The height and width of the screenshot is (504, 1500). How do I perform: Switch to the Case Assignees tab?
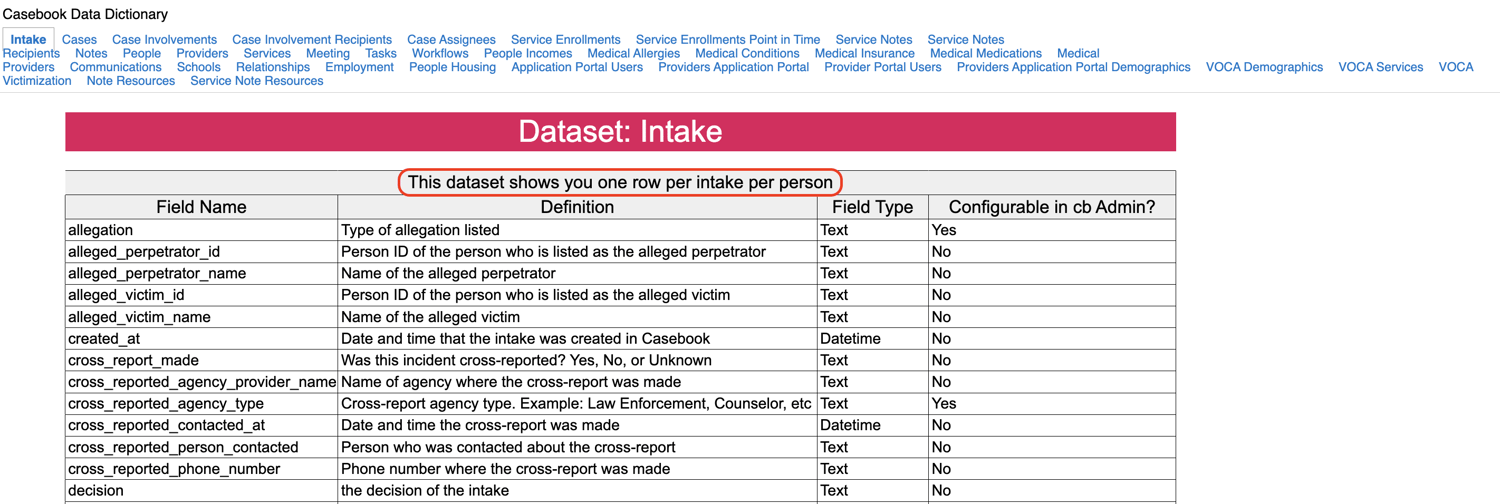click(x=451, y=40)
